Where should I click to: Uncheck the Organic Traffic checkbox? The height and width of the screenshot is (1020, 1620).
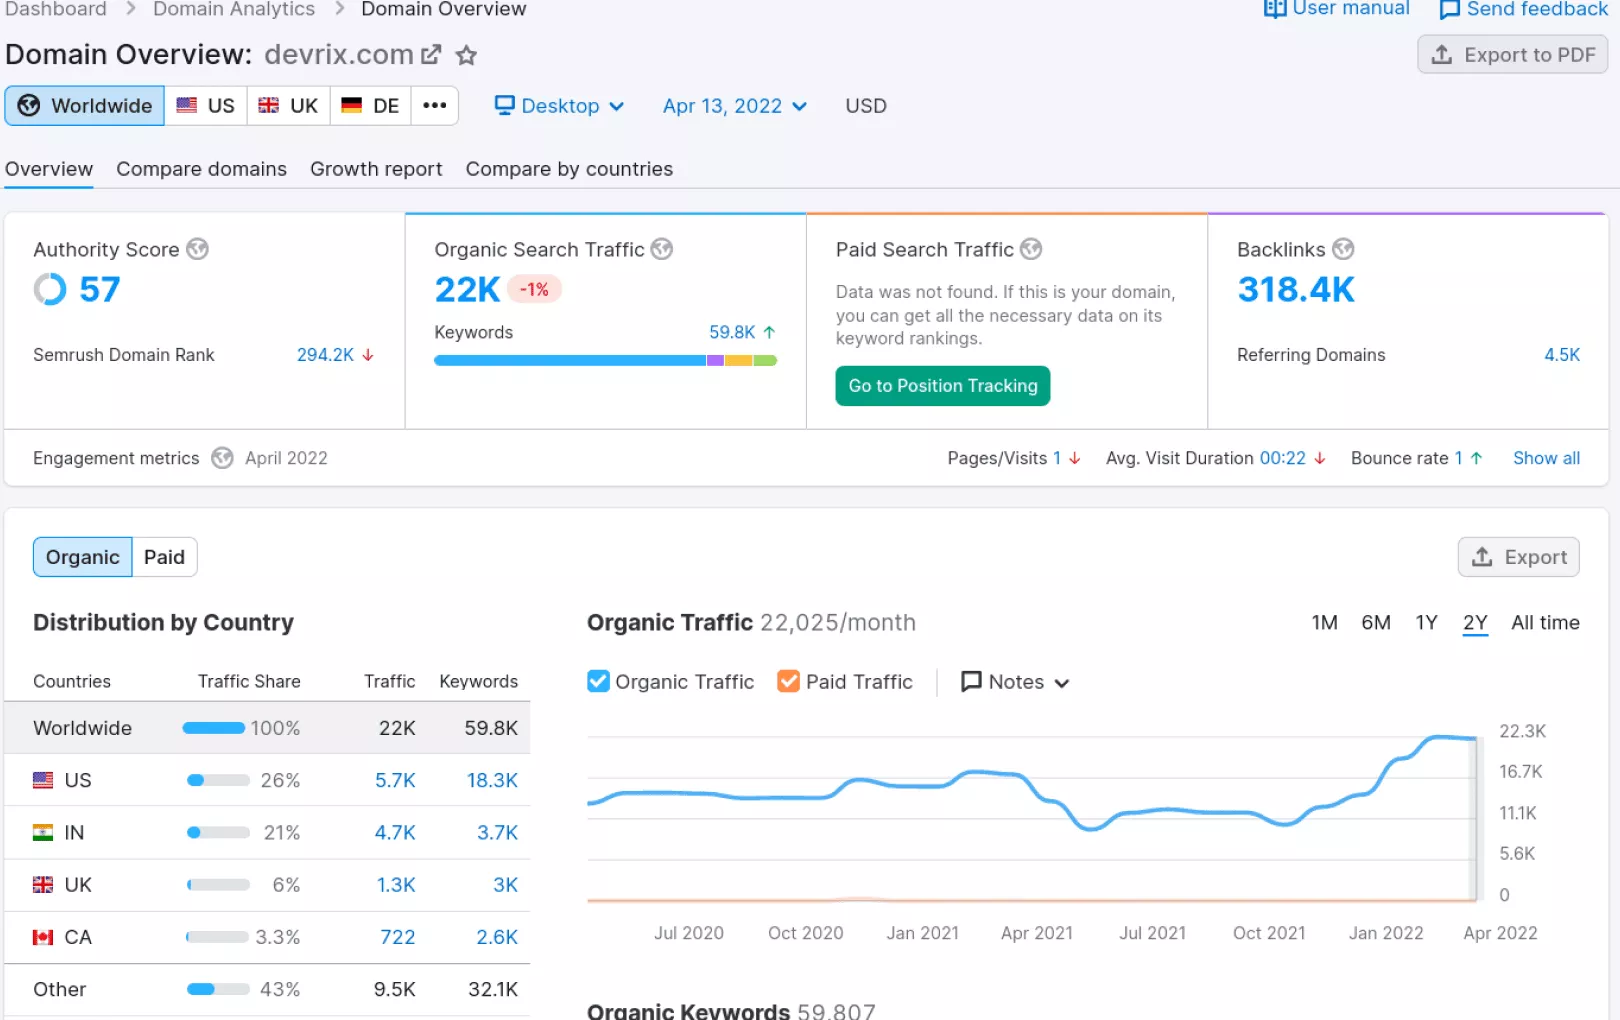[598, 682]
